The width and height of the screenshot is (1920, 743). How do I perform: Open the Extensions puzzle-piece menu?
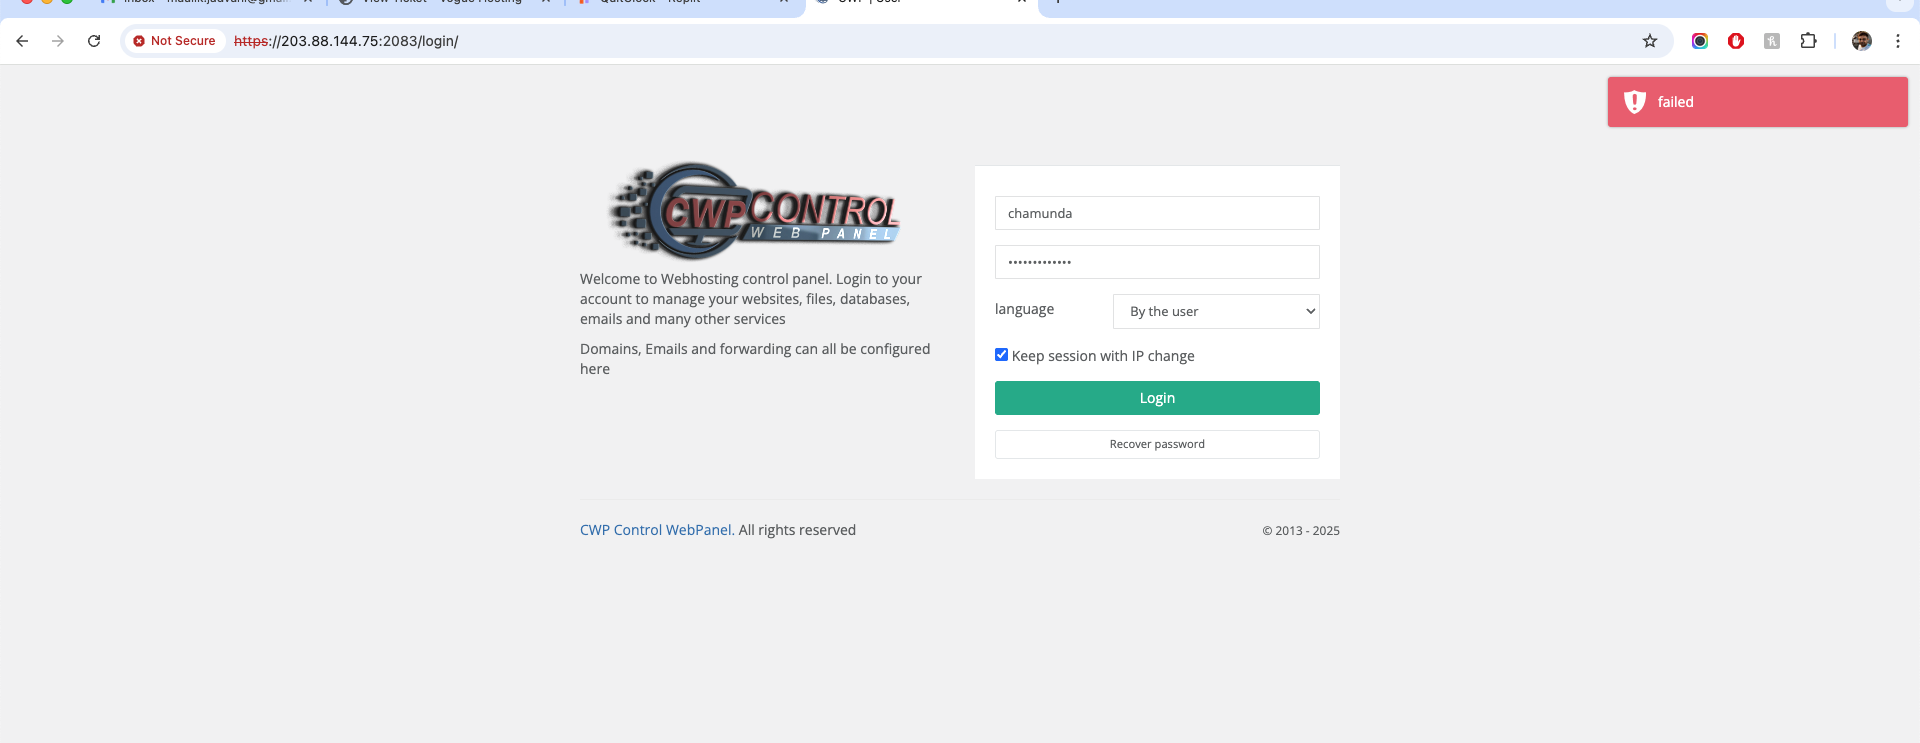click(x=1808, y=41)
